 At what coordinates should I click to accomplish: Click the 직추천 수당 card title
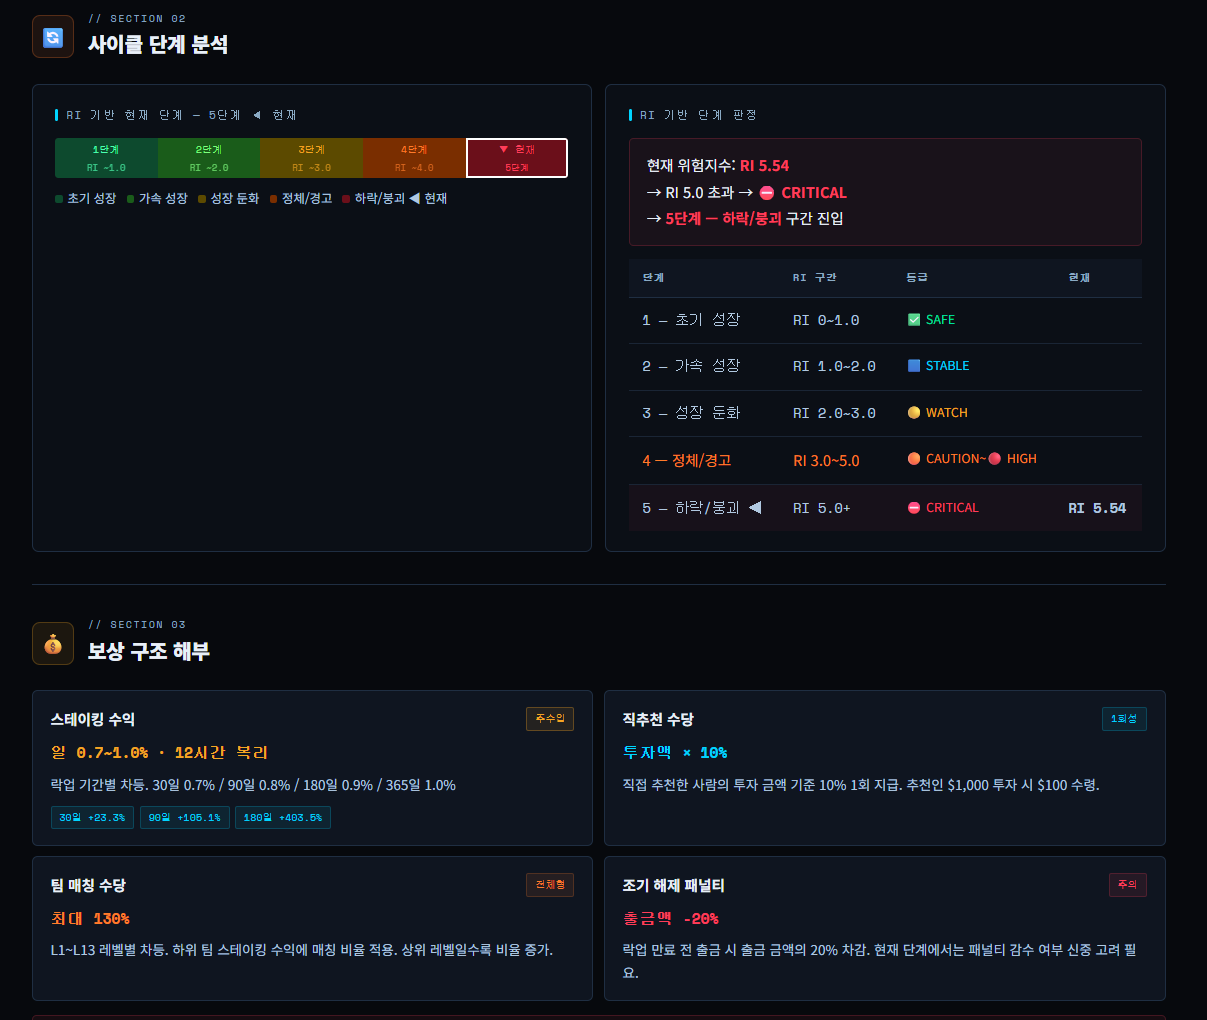click(x=658, y=720)
